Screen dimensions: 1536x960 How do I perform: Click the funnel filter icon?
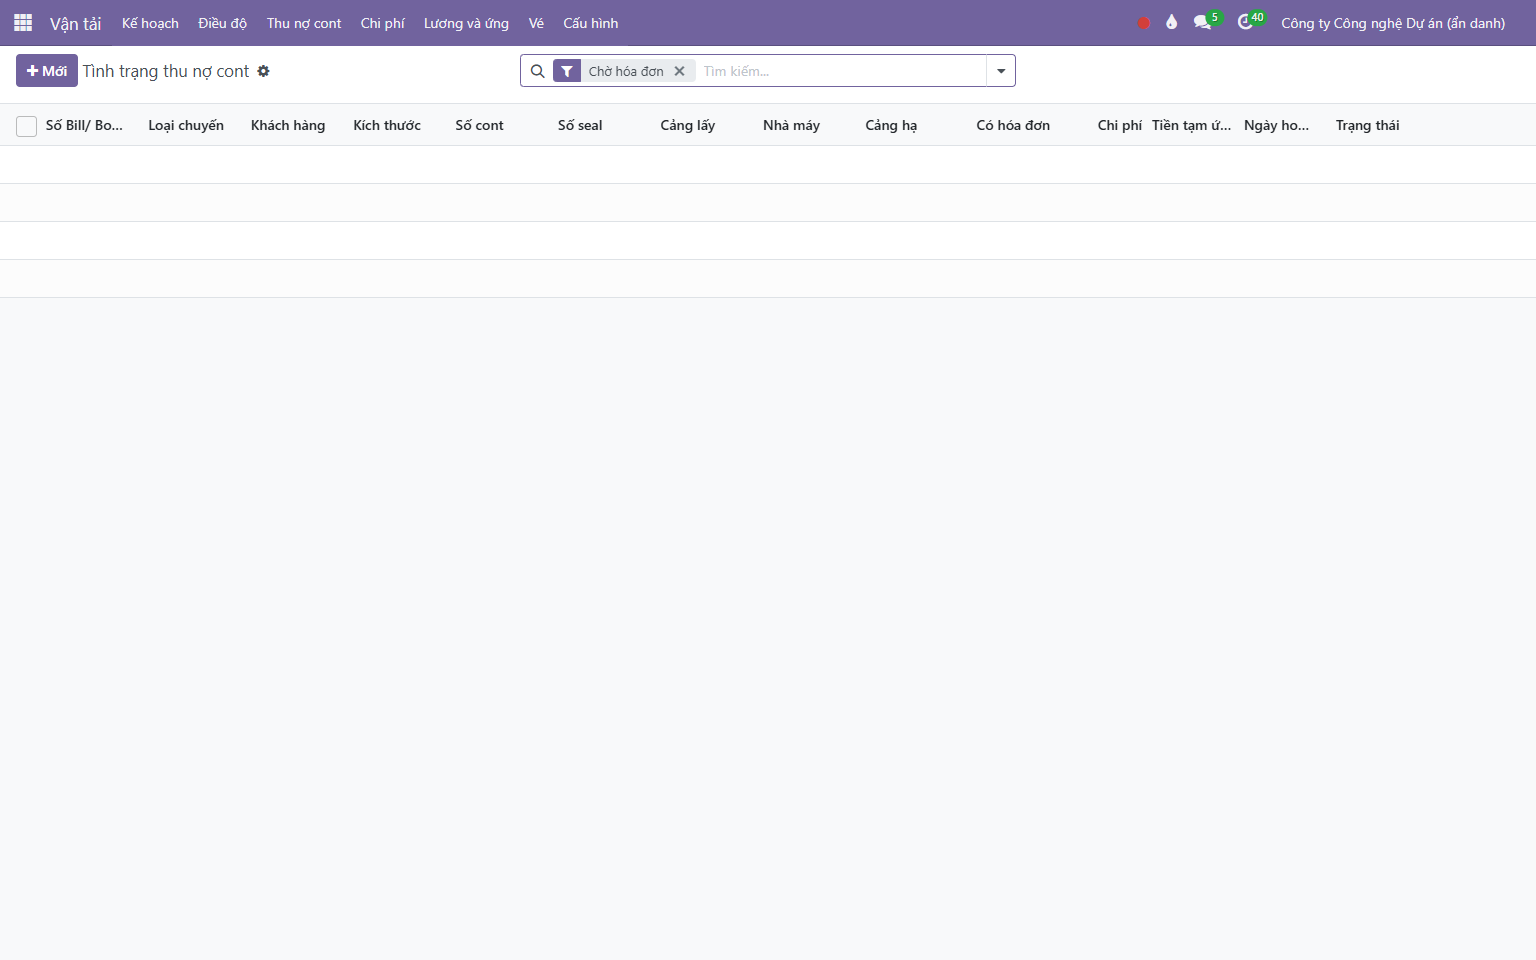point(567,71)
